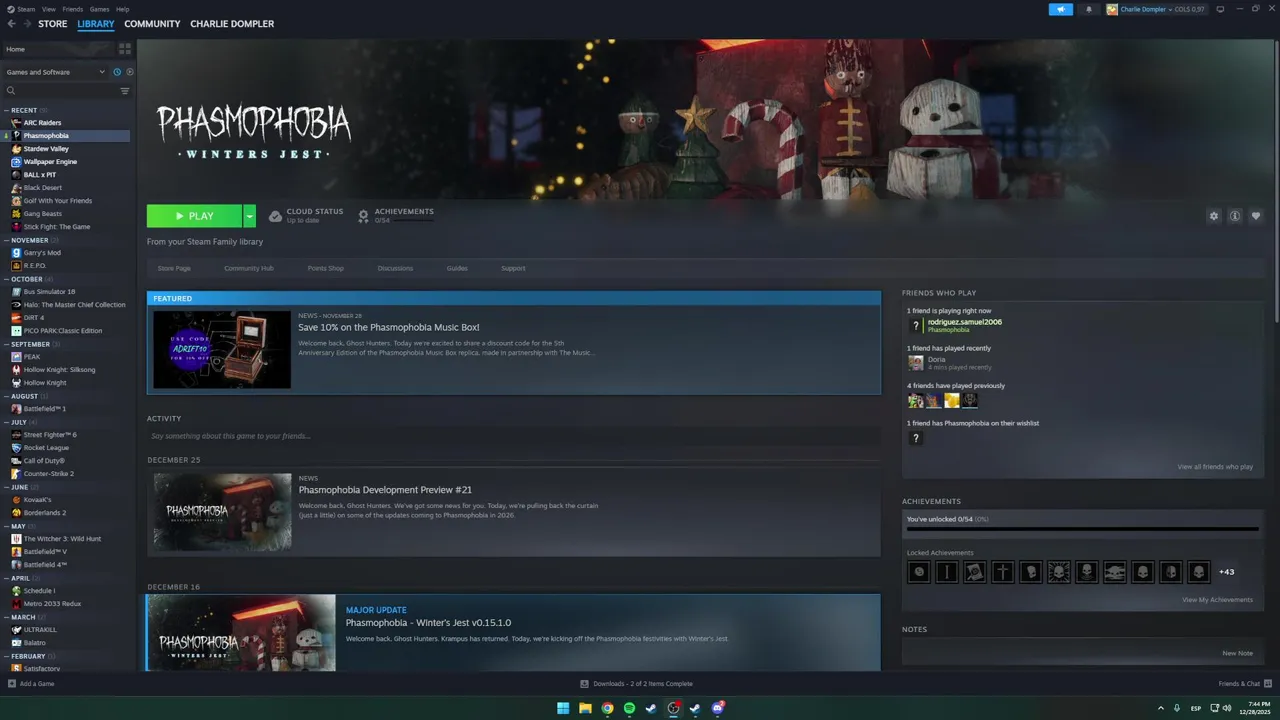Image resolution: width=1280 pixels, height=720 pixels.
Task: Open Spotify from the taskbar
Action: click(x=629, y=708)
